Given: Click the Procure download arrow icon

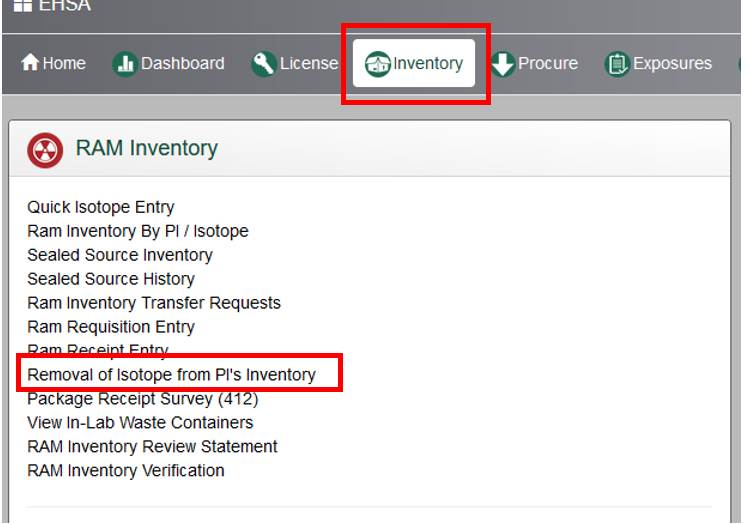Looking at the screenshot, I should pos(503,63).
